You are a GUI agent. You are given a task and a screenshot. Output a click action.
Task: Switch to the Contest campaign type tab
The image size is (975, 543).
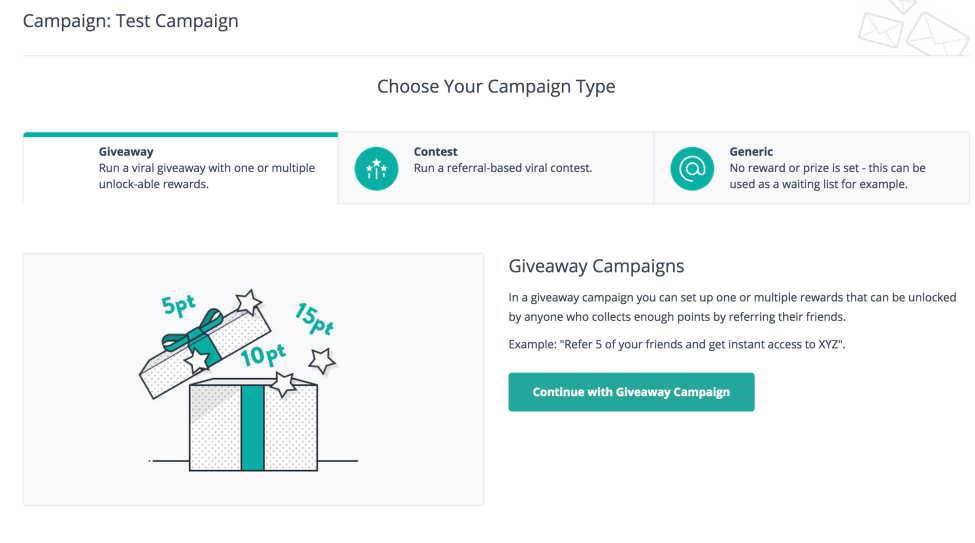(496, 168)
